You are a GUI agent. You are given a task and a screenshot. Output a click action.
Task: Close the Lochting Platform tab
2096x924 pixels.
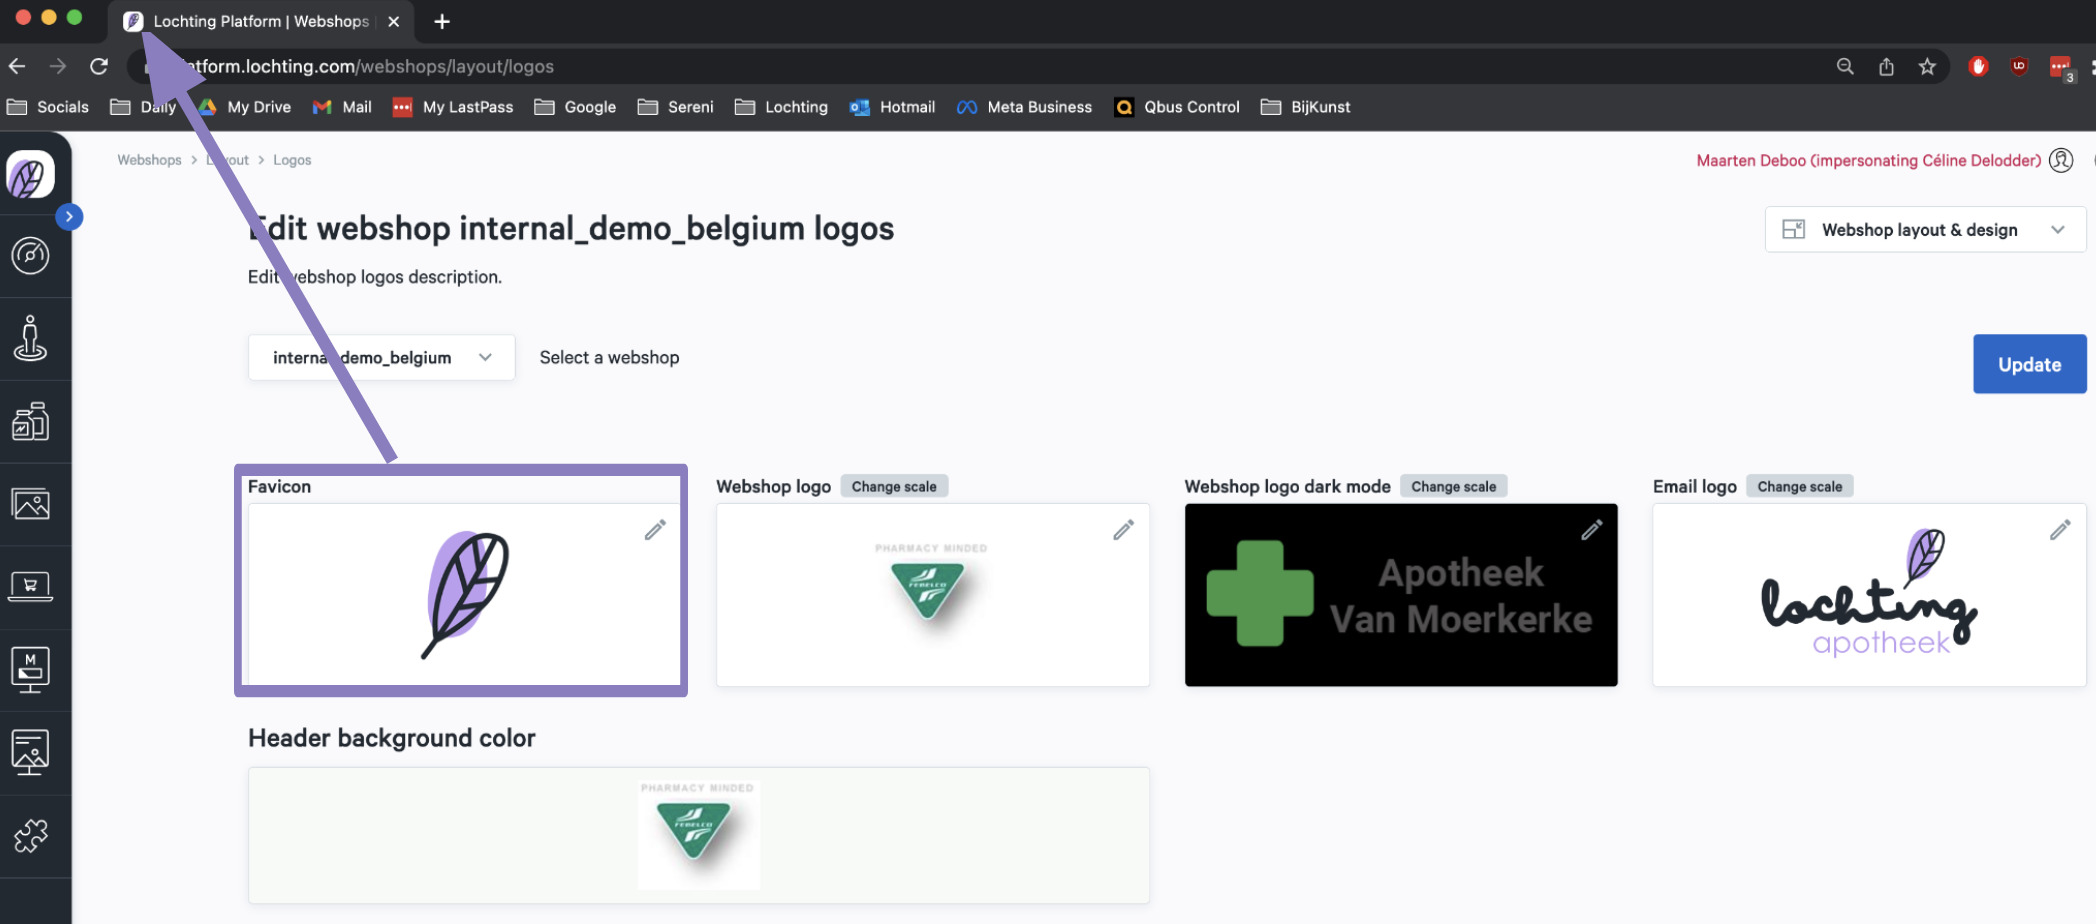pyautogui.click(x=393, y=21)
